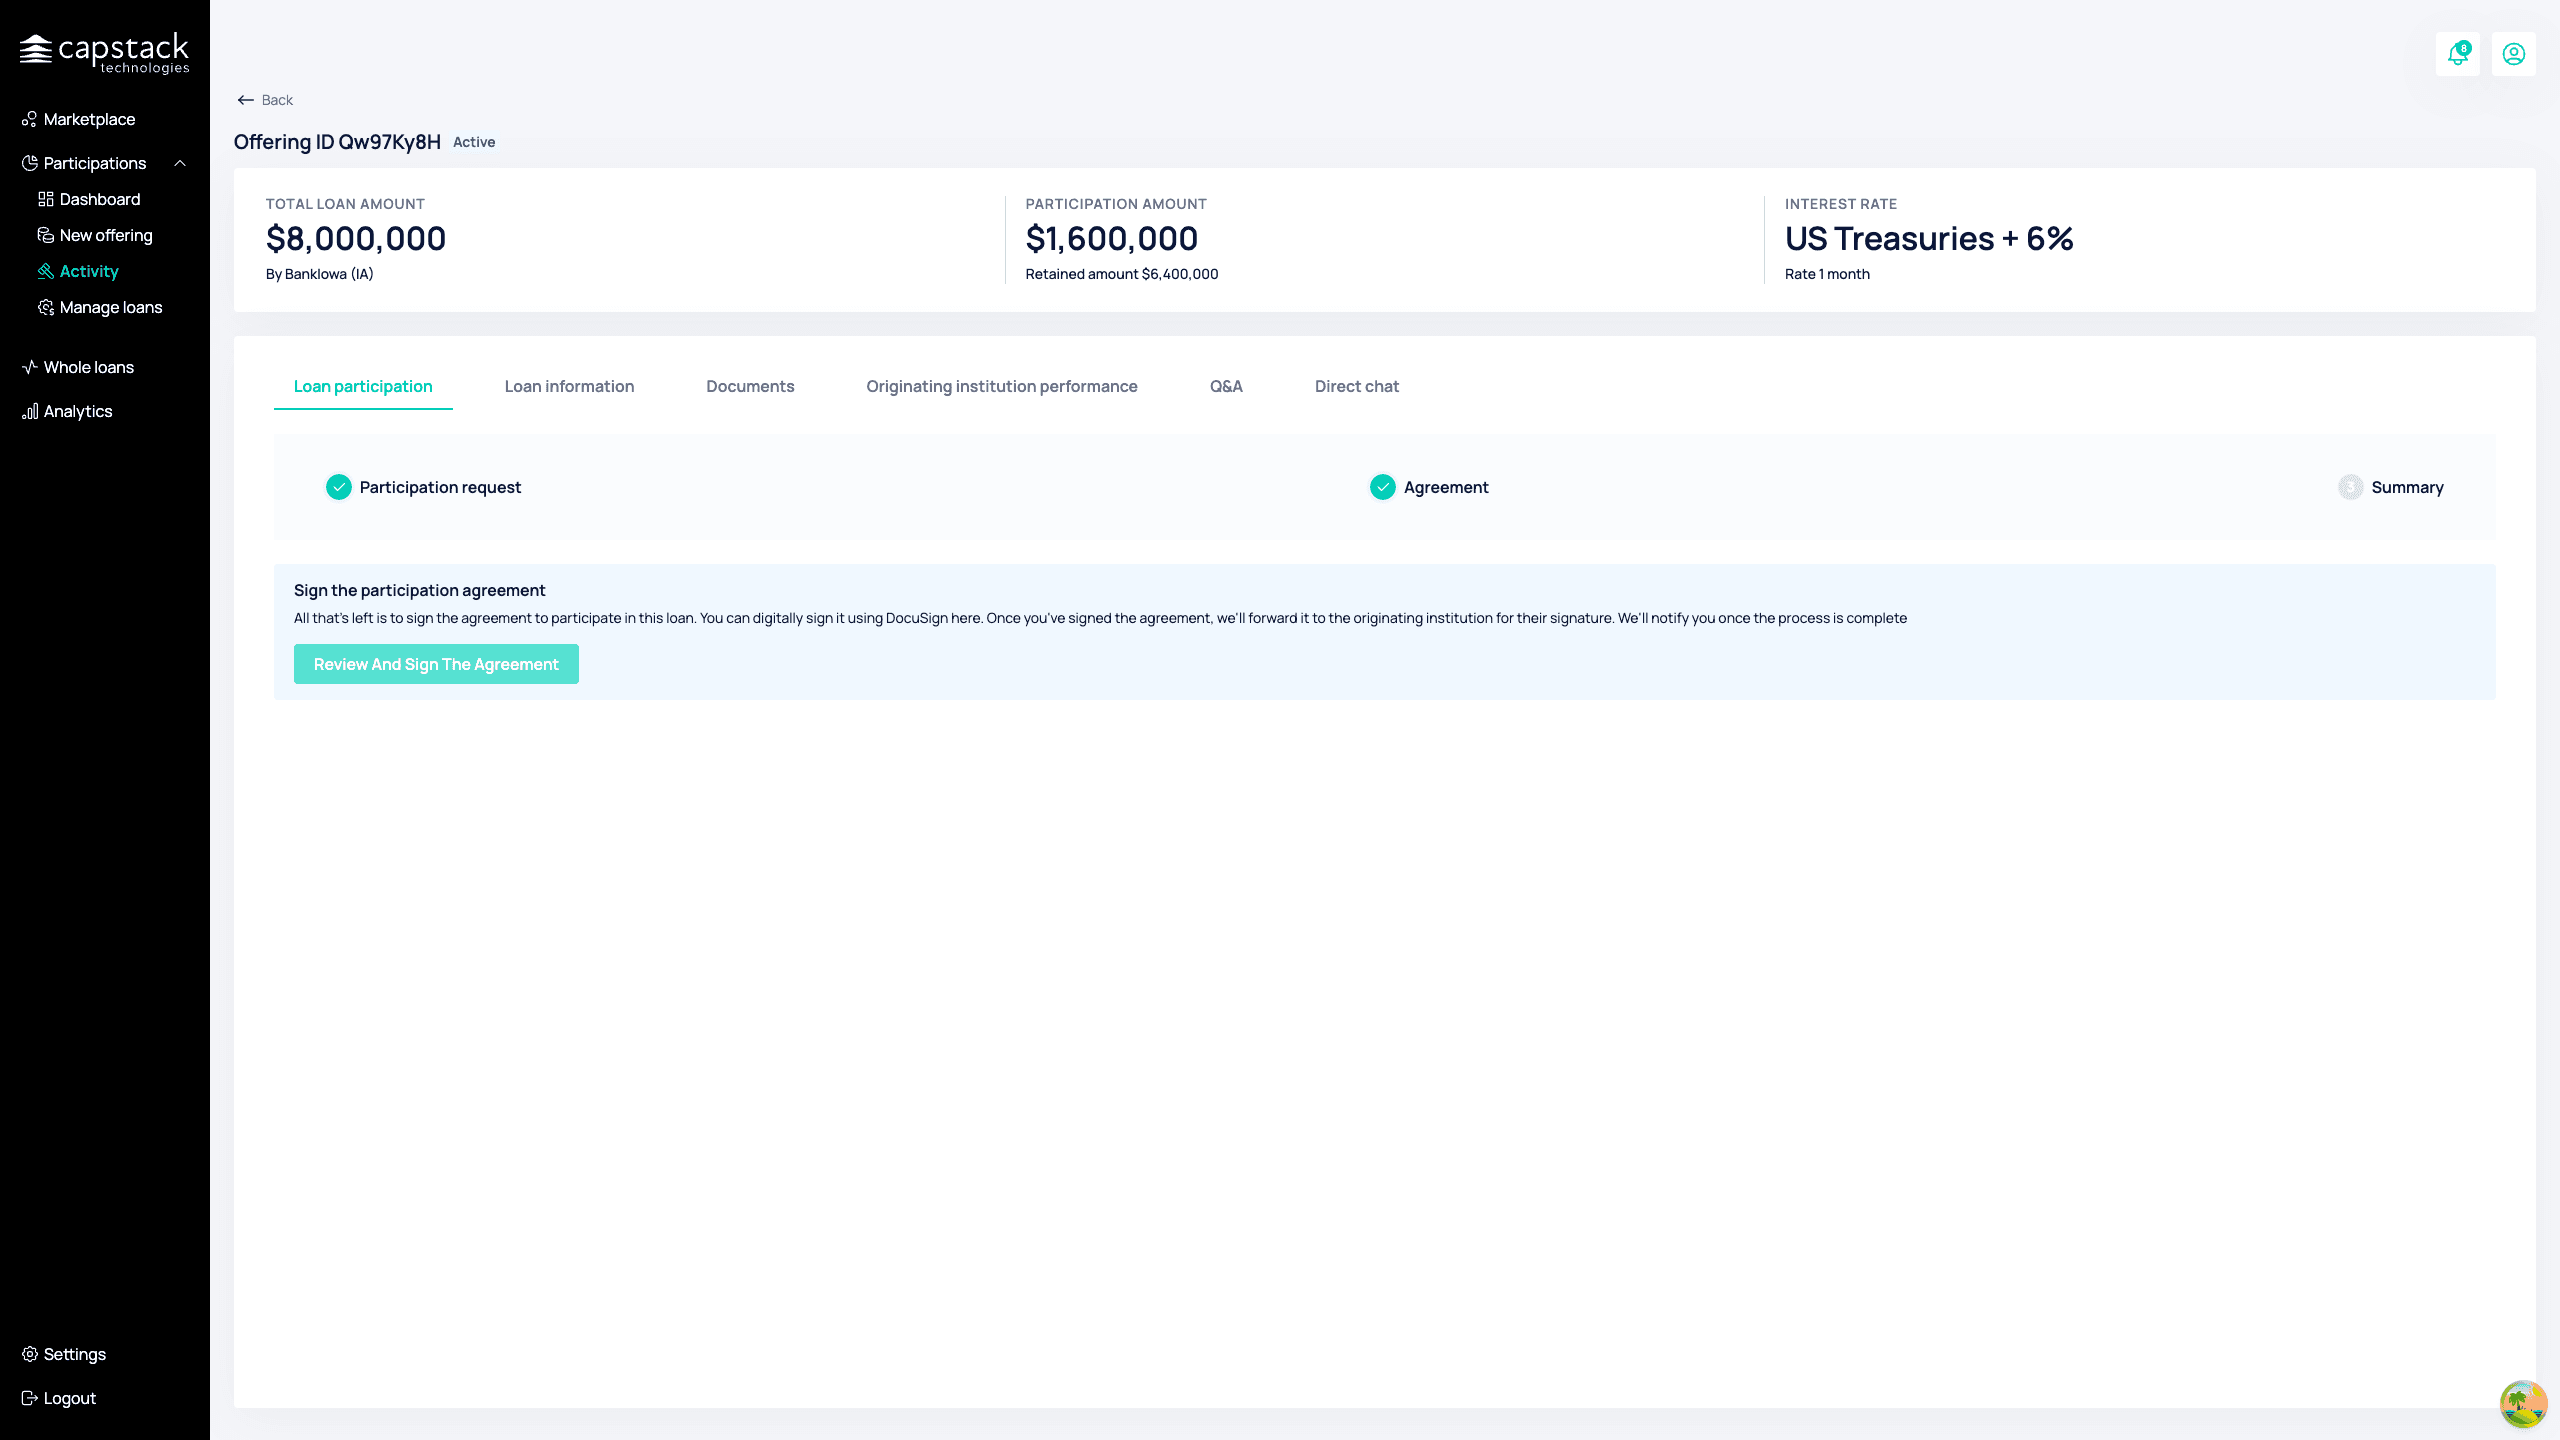Open the notifications bell

[x=2458, y=54]
